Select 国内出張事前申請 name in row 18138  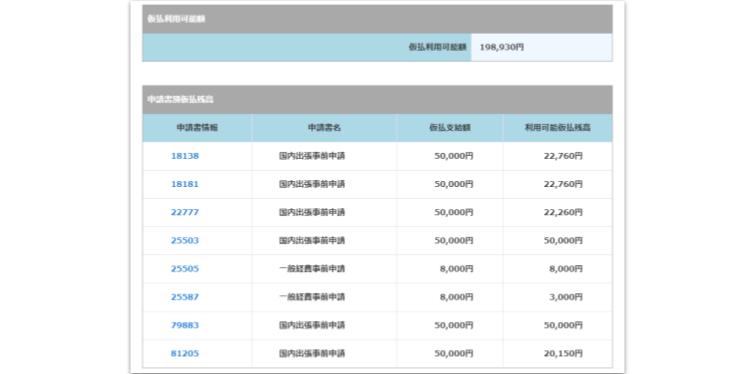pos(312,156)
